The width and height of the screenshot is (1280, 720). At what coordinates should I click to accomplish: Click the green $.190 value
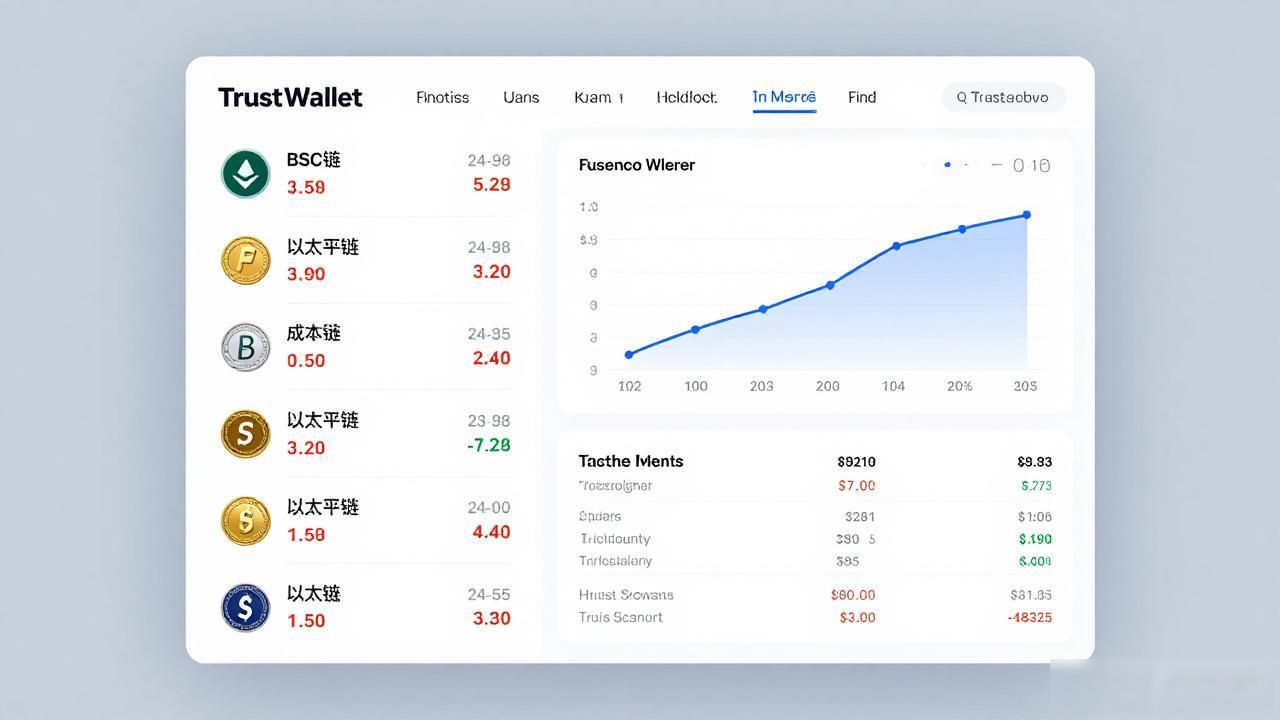(1035, 539)
